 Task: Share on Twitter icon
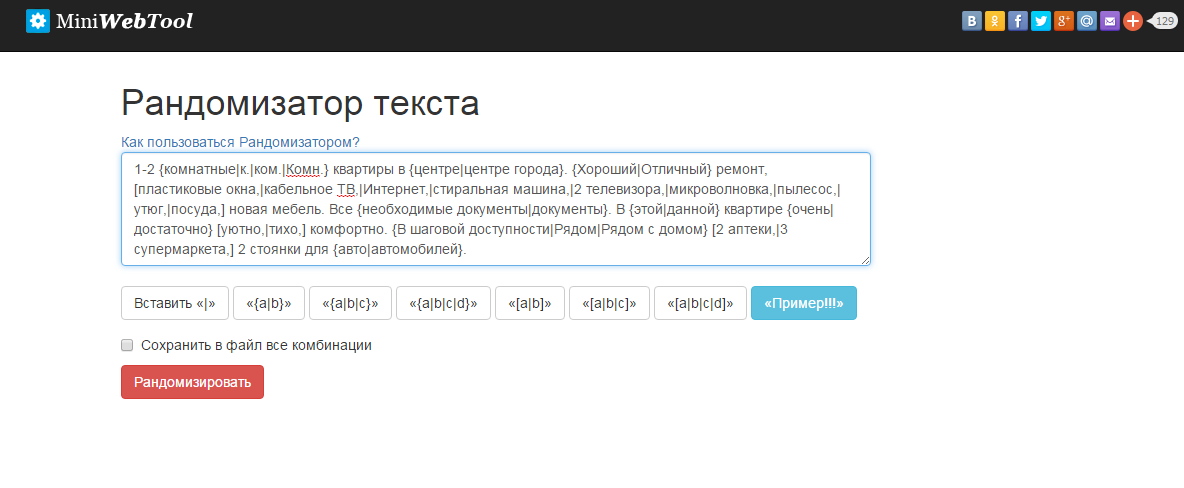pyautogui.click(x=1041, y=21)
